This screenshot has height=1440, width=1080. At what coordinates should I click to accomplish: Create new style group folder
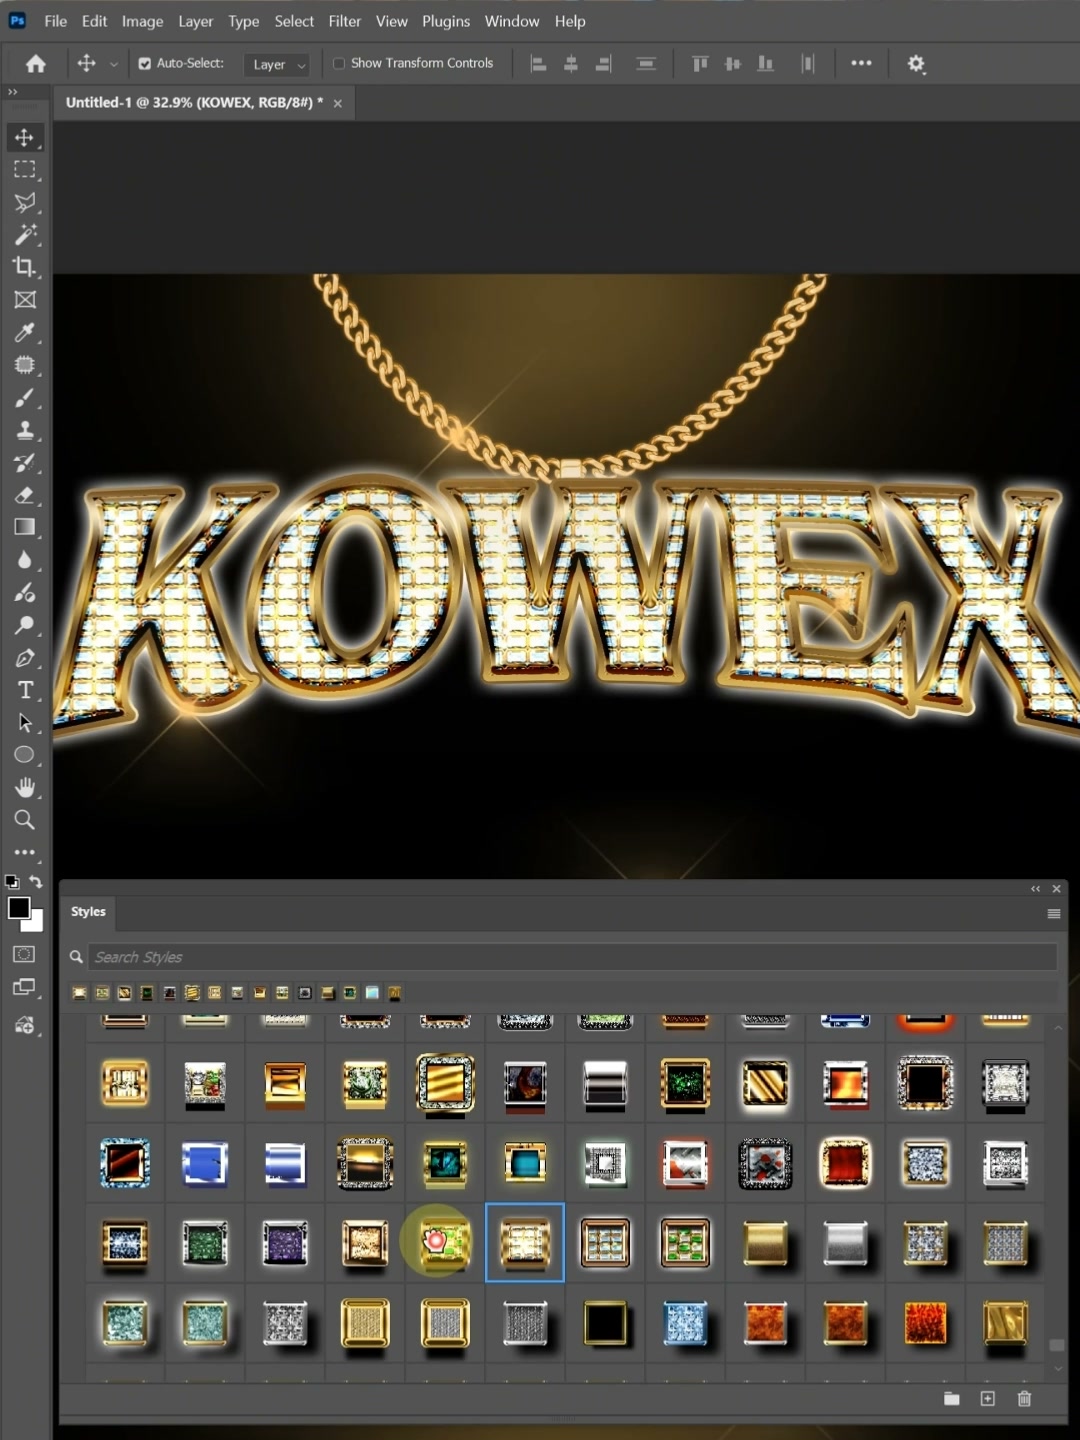click(x=952, y=1399)
